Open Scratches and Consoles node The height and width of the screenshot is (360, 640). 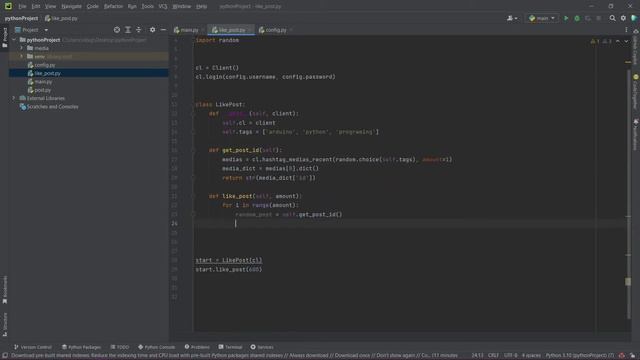[x=49, y=107]
